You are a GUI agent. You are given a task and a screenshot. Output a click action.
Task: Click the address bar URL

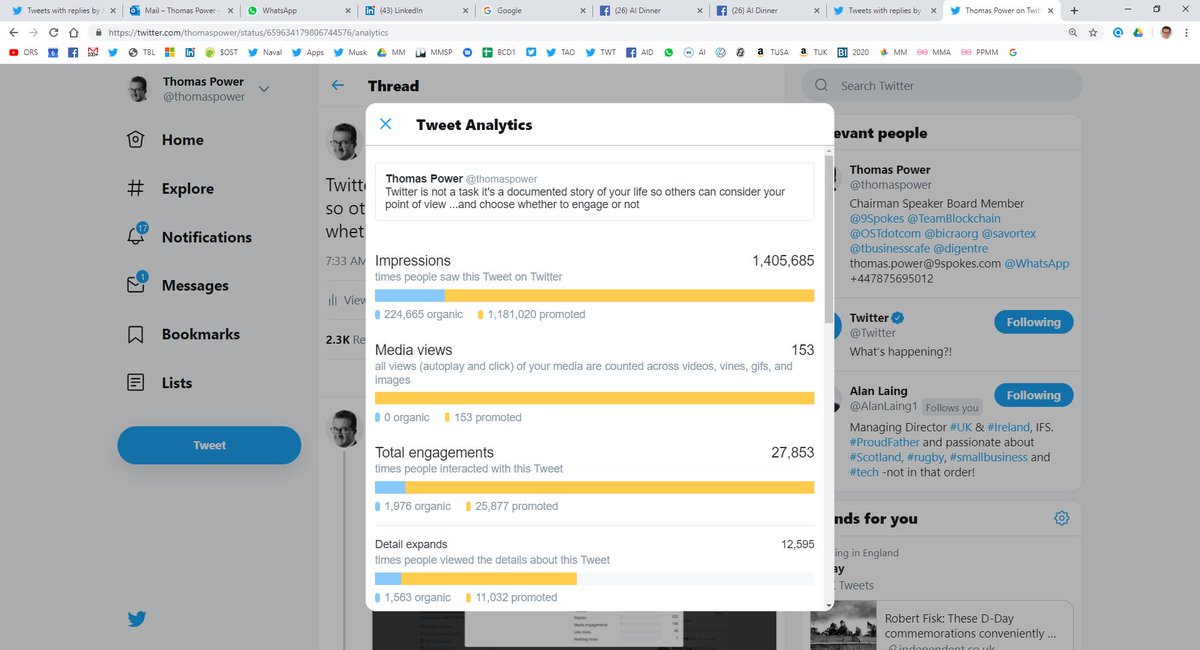coord(246,32)
